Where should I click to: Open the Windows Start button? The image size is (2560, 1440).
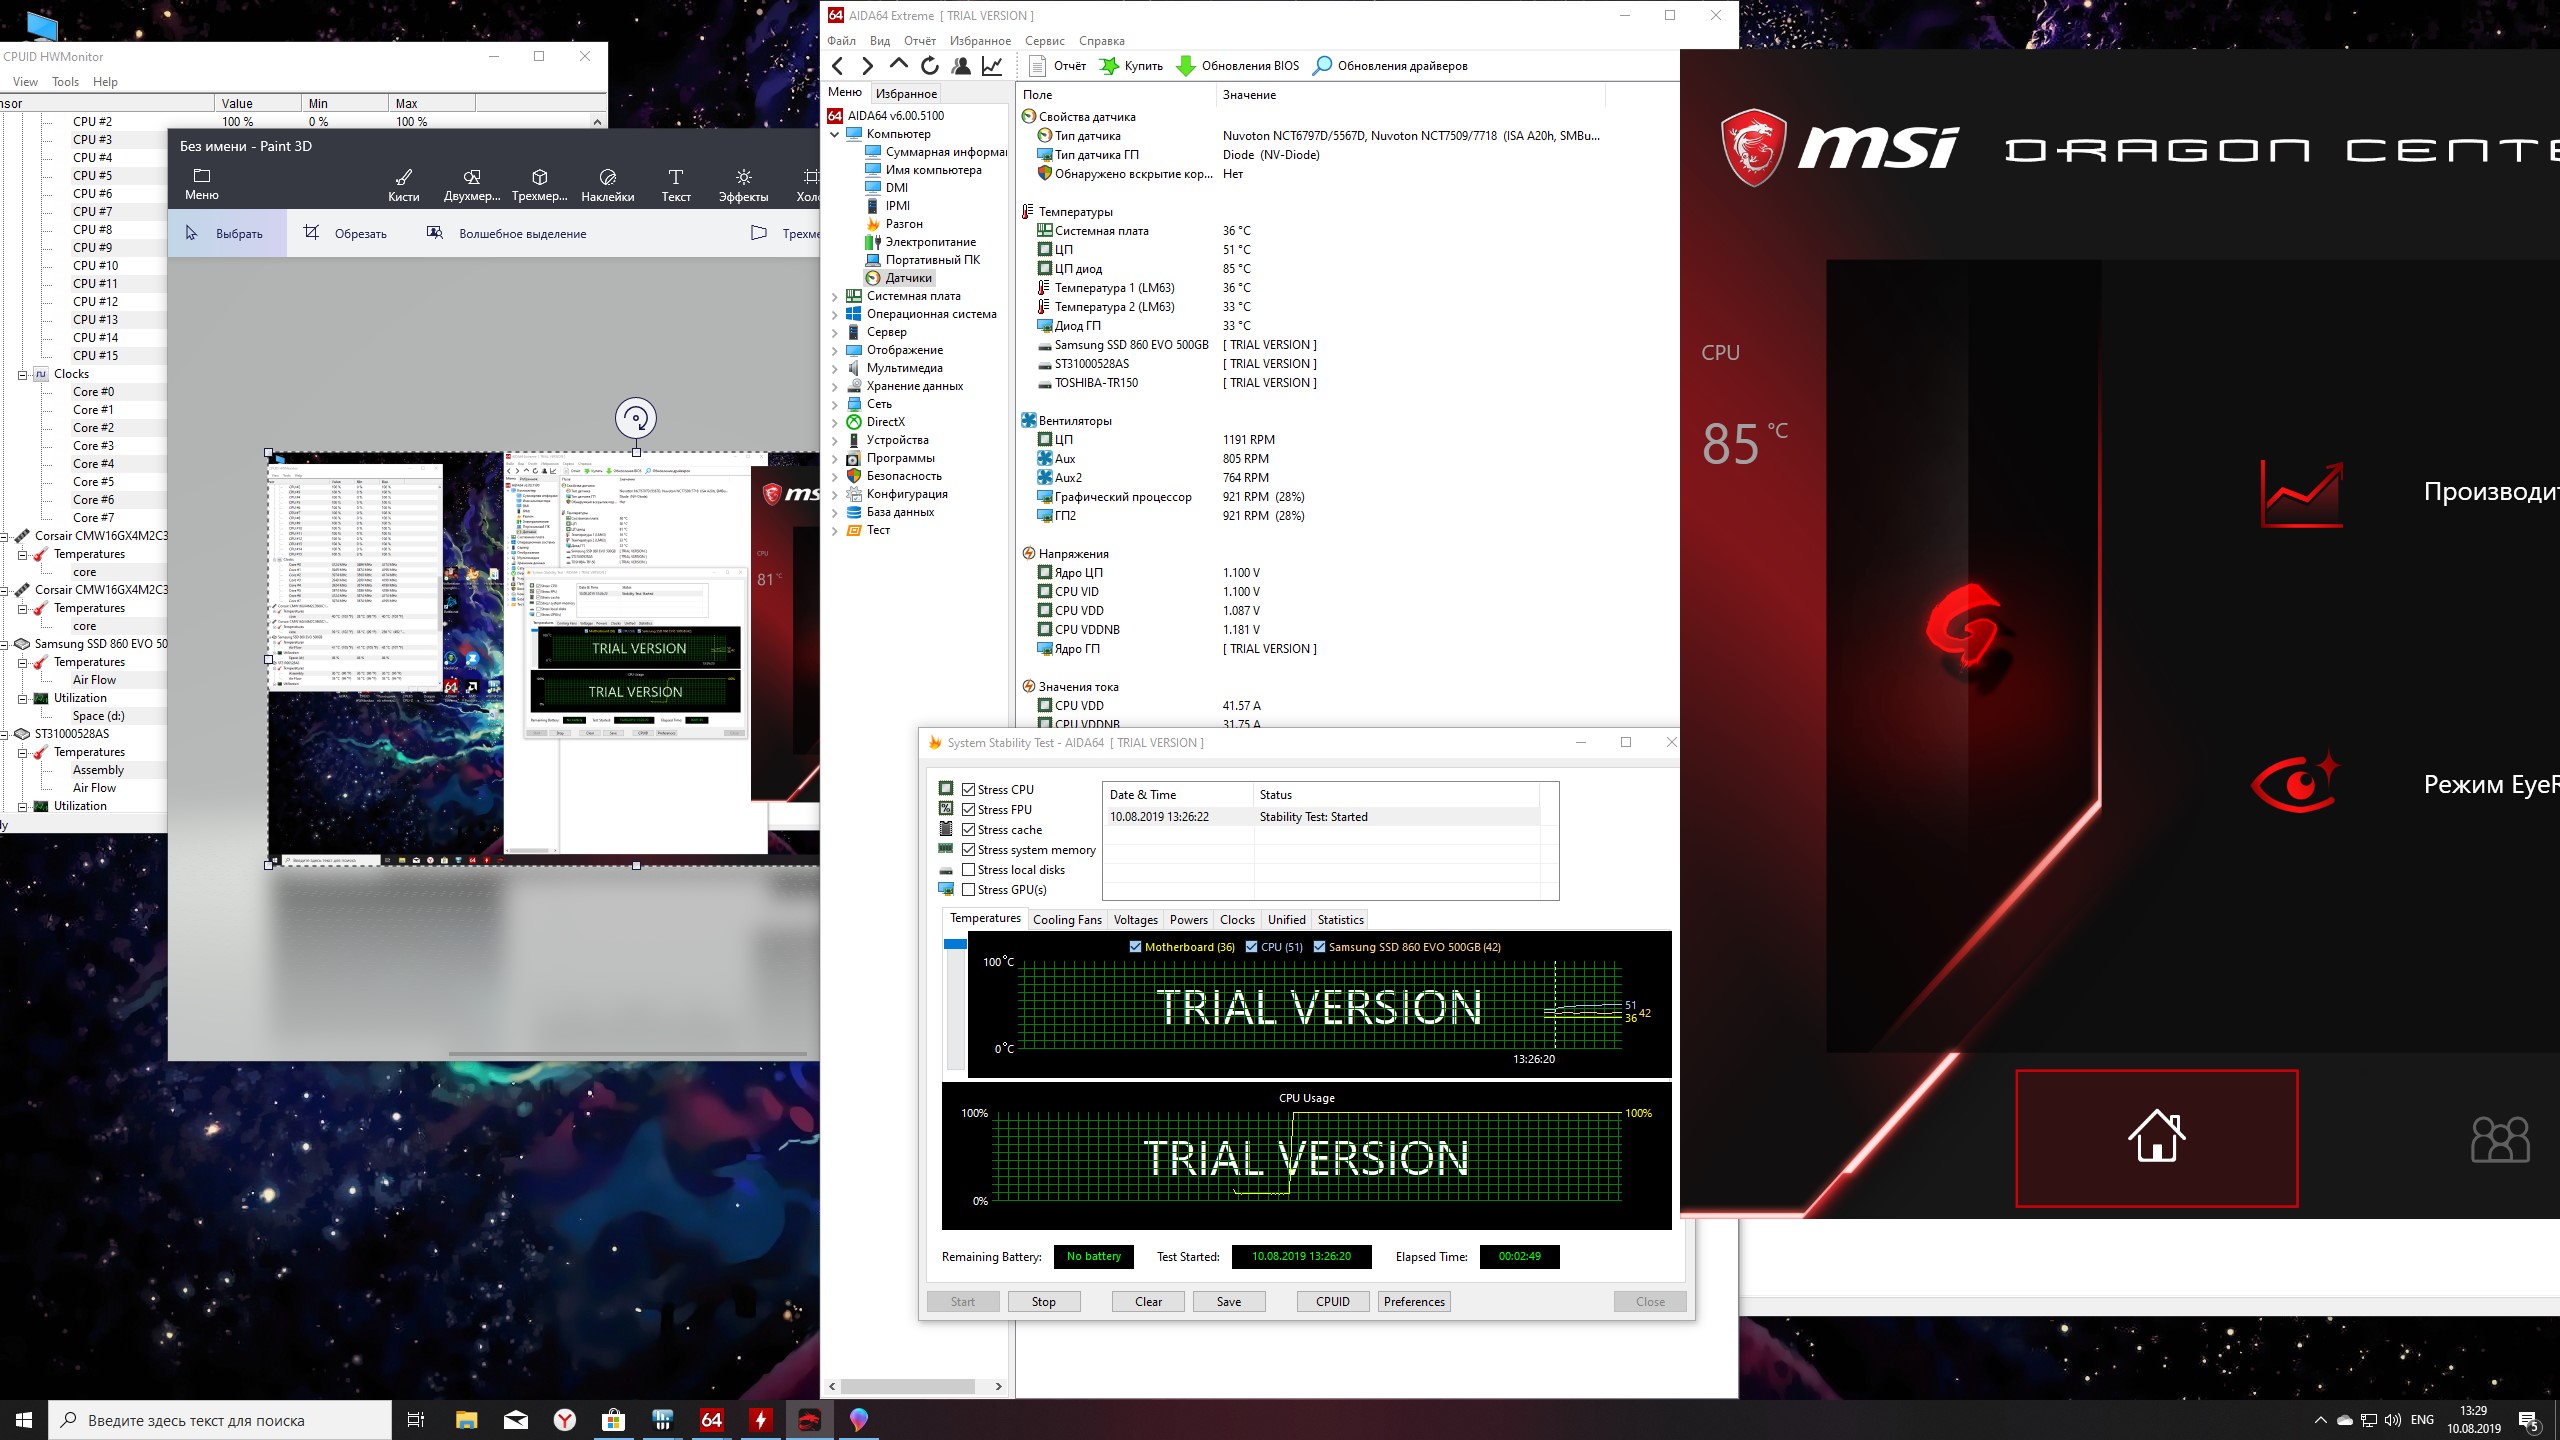click(24, 1420)
